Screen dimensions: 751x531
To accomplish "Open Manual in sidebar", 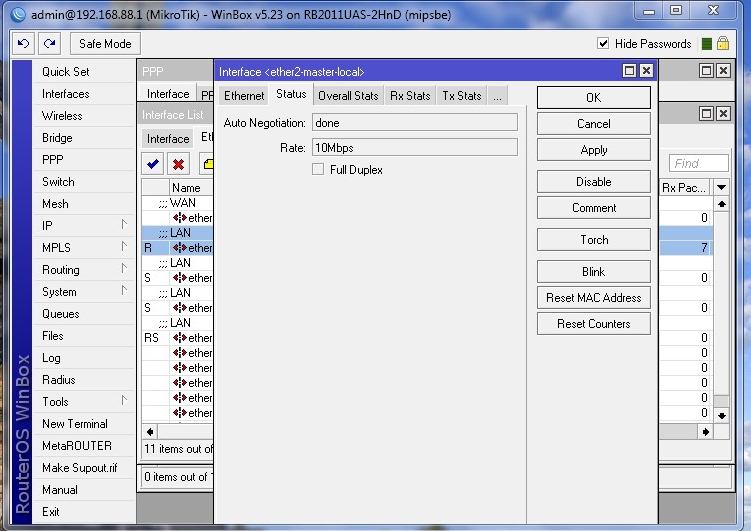I will tap(60, 490).
